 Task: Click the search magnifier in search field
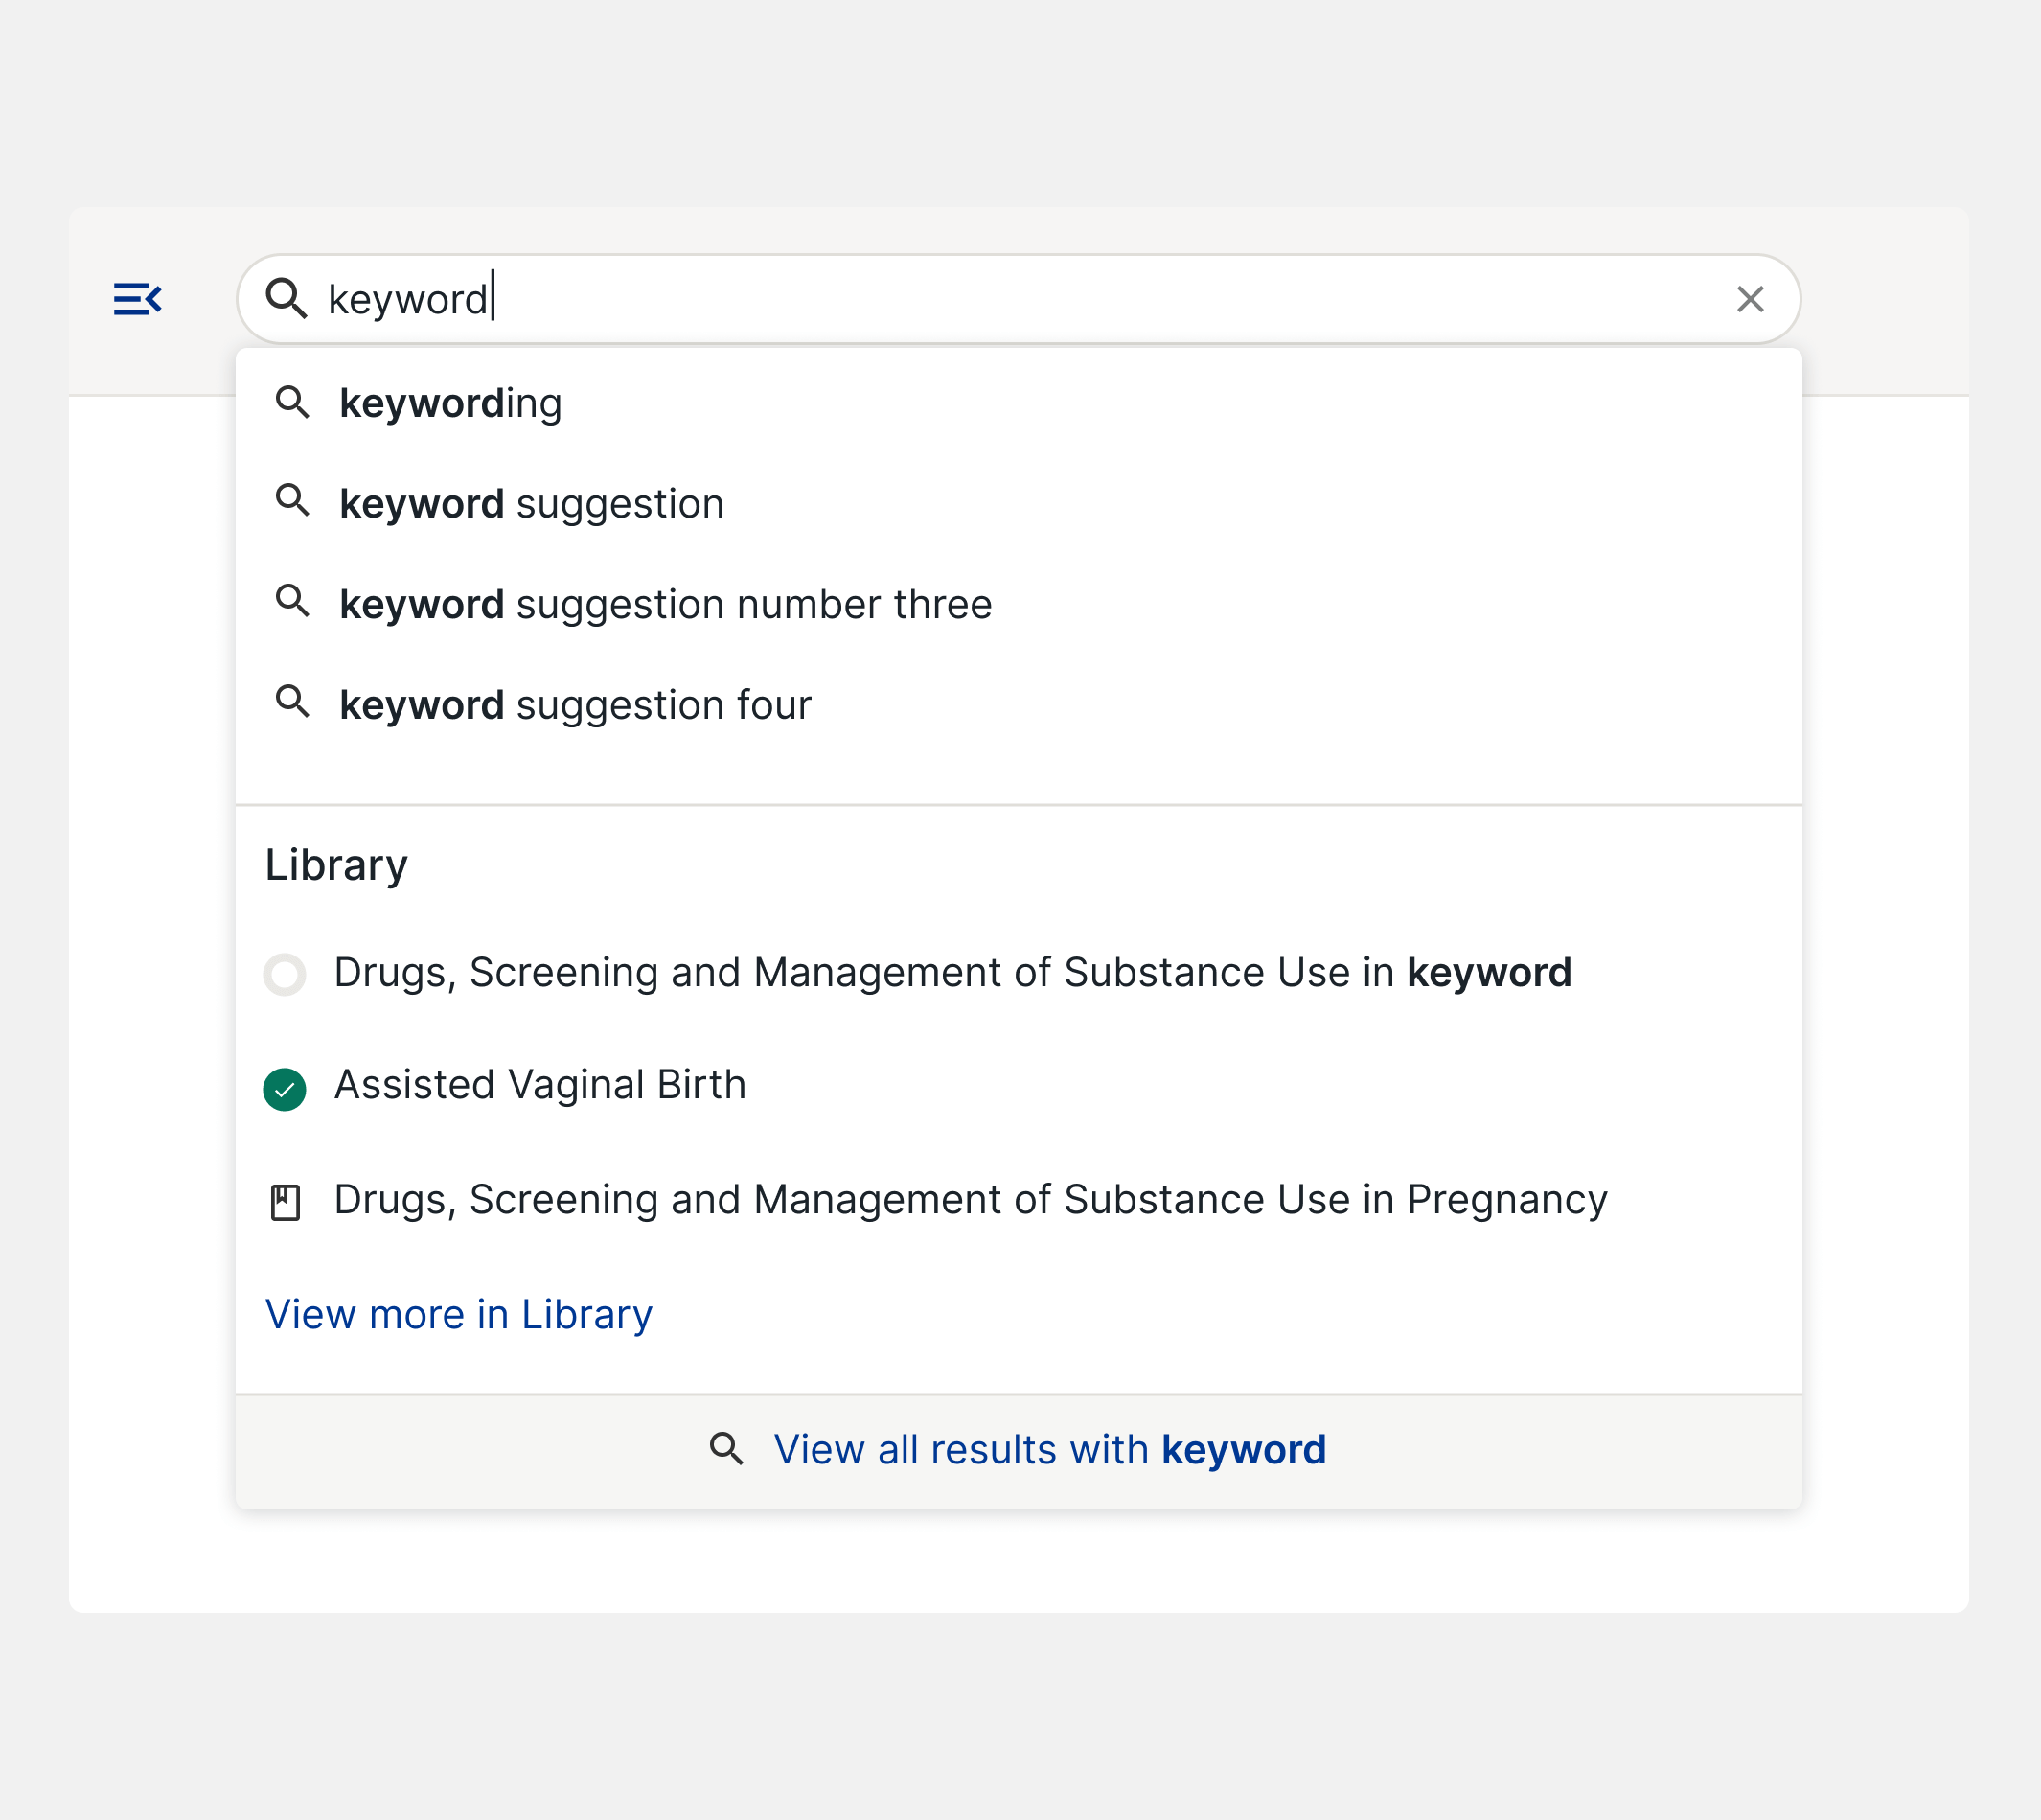[286, 299]
